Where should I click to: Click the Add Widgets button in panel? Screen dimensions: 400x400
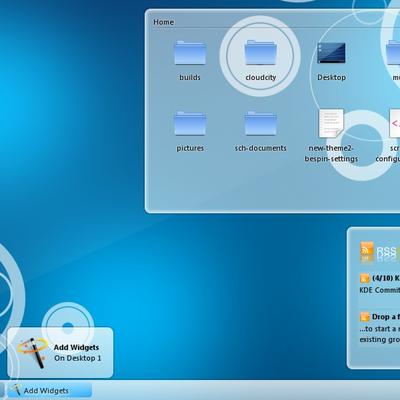[x=49, y=390]
